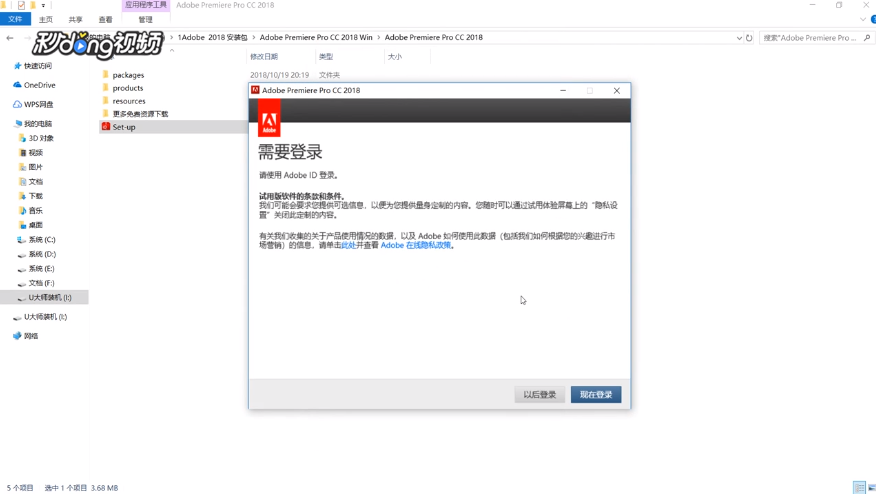Click the 以后登录 sign-in-later button
Image resolution: width=876 pixels, height=494 pixels.
[539, 395]
